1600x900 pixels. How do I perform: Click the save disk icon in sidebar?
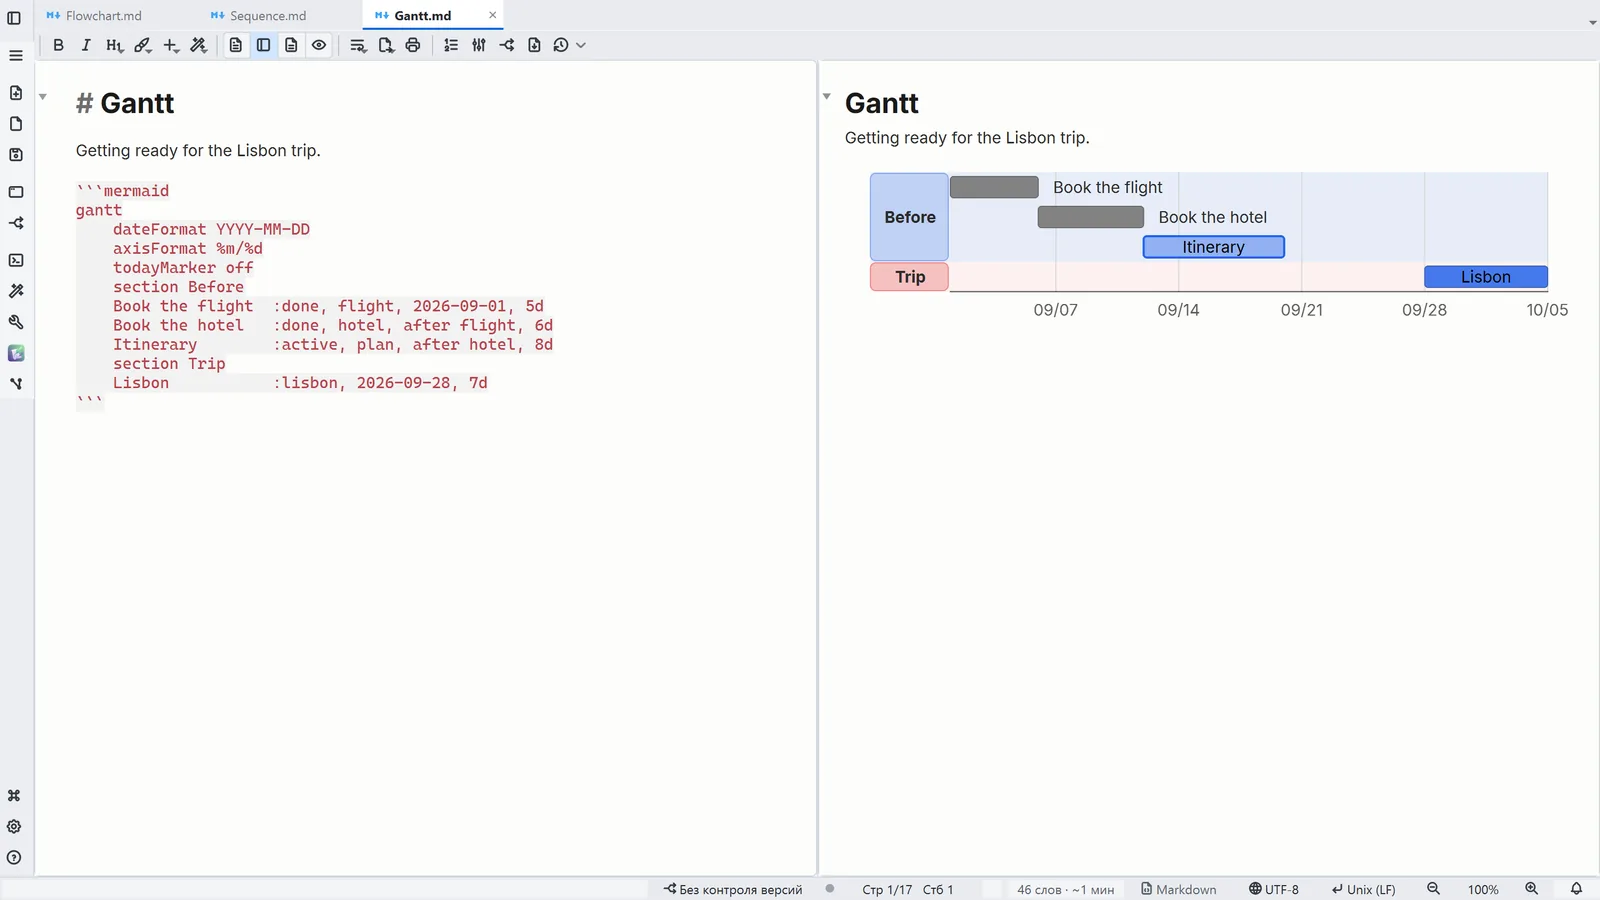16,155
